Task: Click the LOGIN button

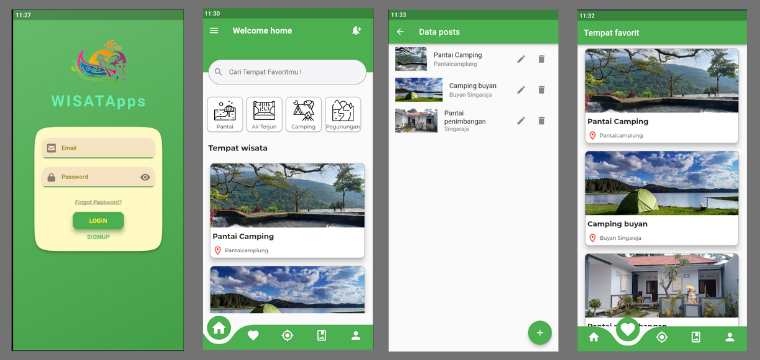Action: [x=98, y=220]
